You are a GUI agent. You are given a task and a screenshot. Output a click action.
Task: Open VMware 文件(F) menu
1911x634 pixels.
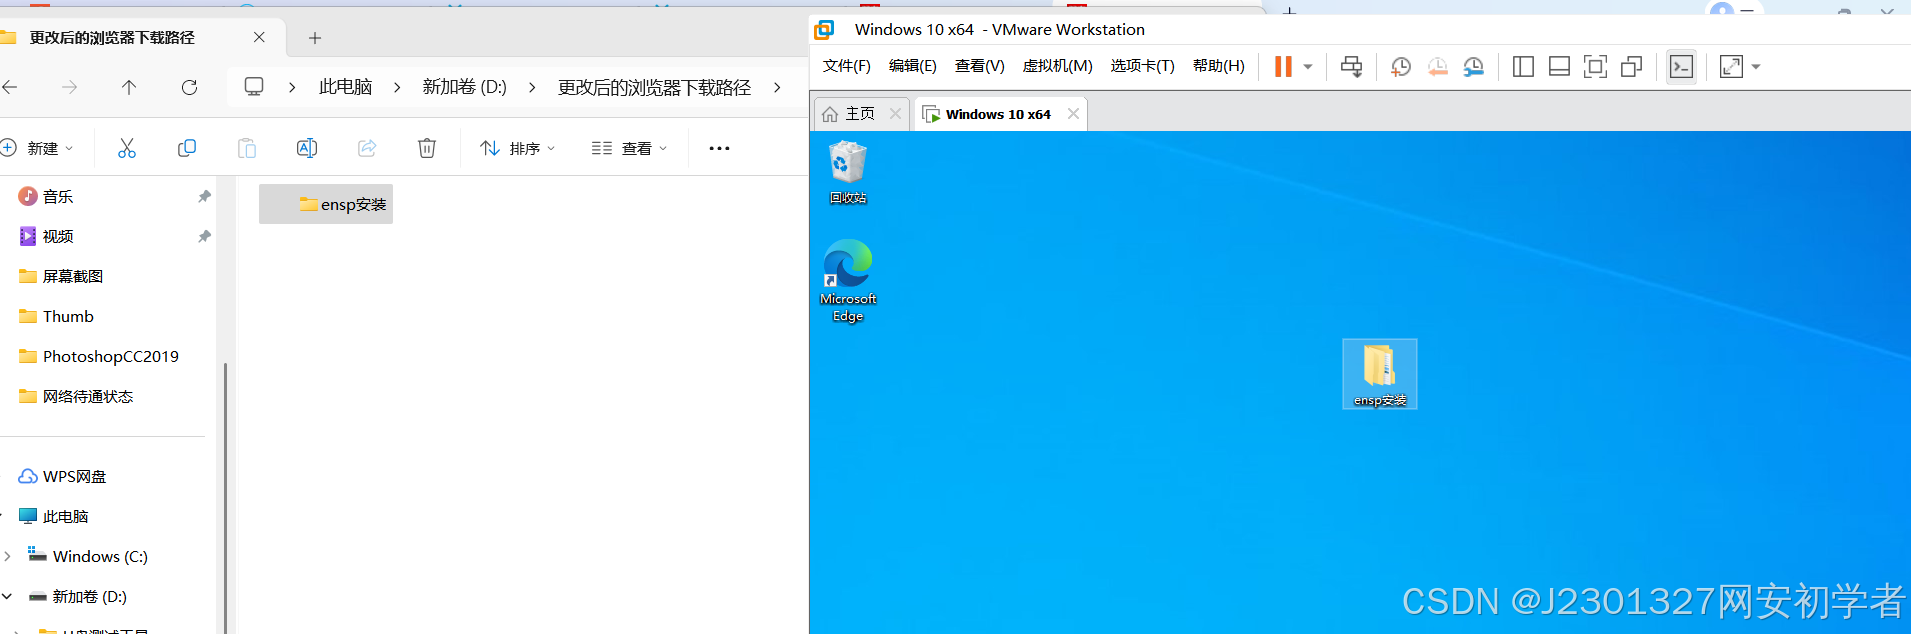coord(846,66)
